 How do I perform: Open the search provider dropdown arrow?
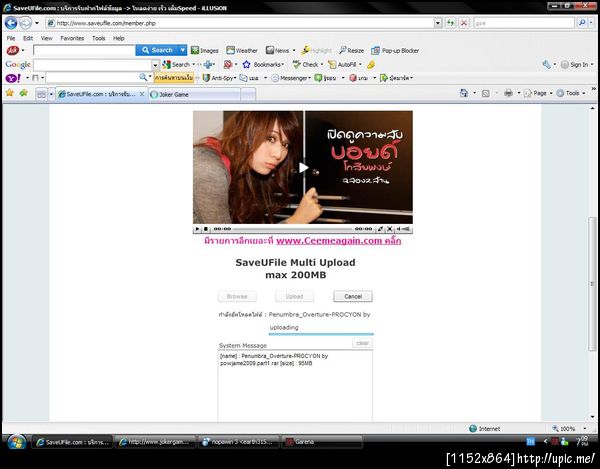click(591, 23)
